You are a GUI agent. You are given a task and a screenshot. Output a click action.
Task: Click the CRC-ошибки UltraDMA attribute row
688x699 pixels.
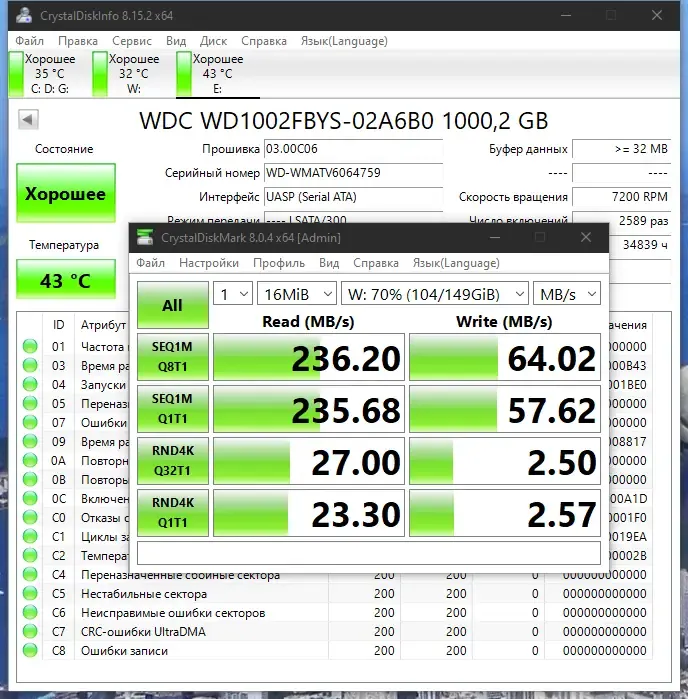335,631
